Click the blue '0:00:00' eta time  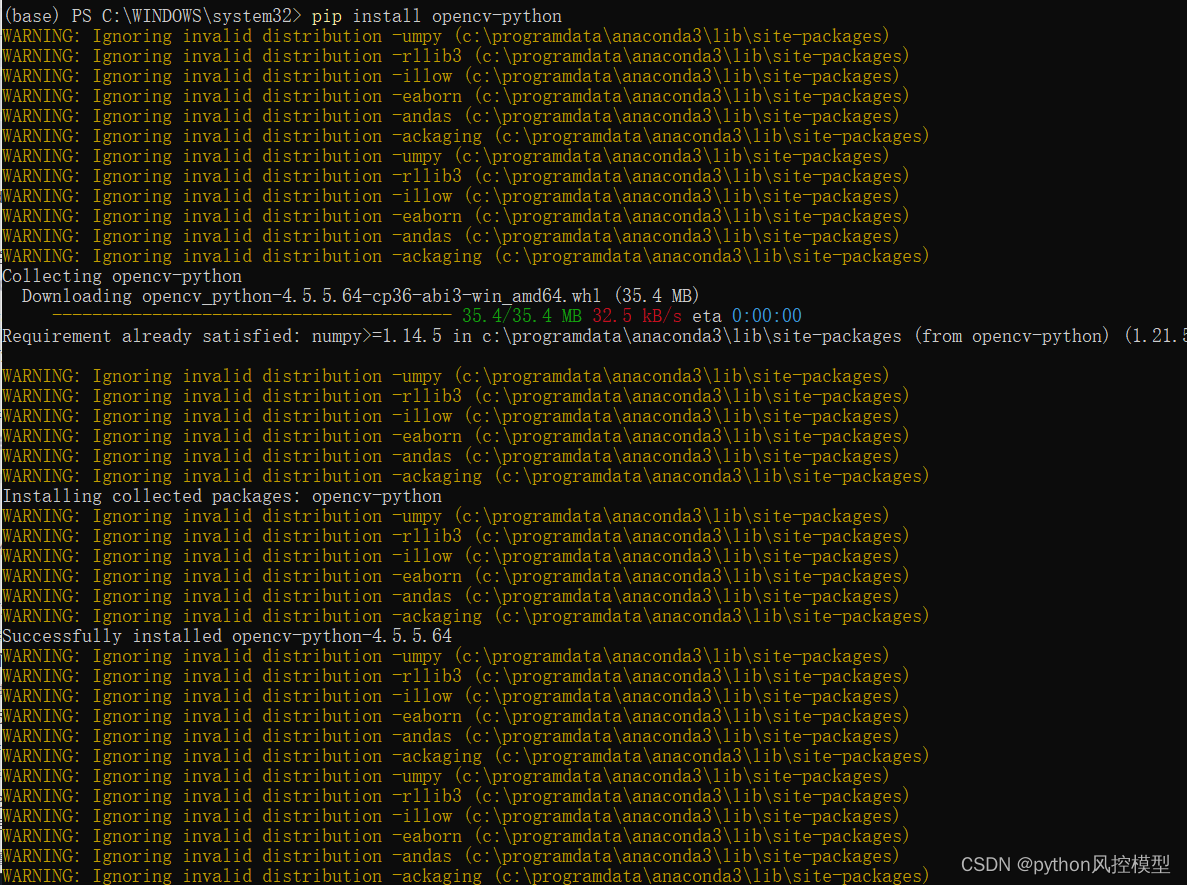coord(766,316)
